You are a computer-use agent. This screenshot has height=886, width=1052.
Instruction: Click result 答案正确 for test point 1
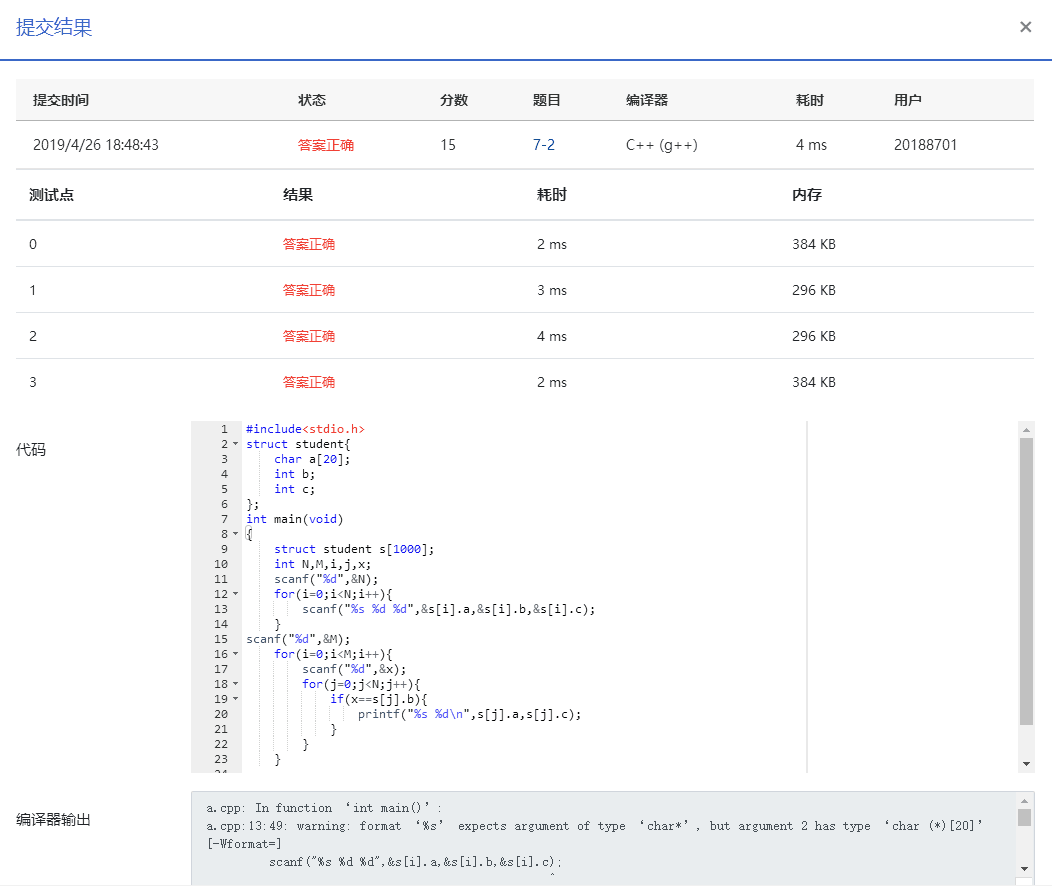(309, 290)
